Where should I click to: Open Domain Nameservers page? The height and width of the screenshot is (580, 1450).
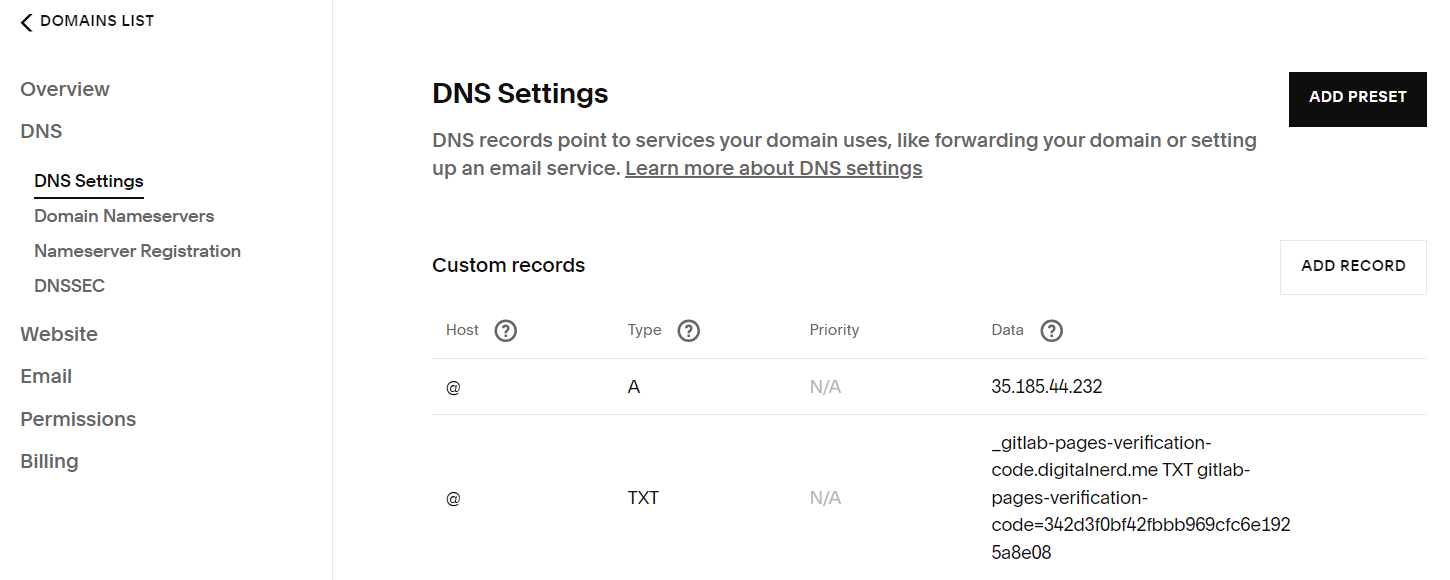[x=124, y=216]
